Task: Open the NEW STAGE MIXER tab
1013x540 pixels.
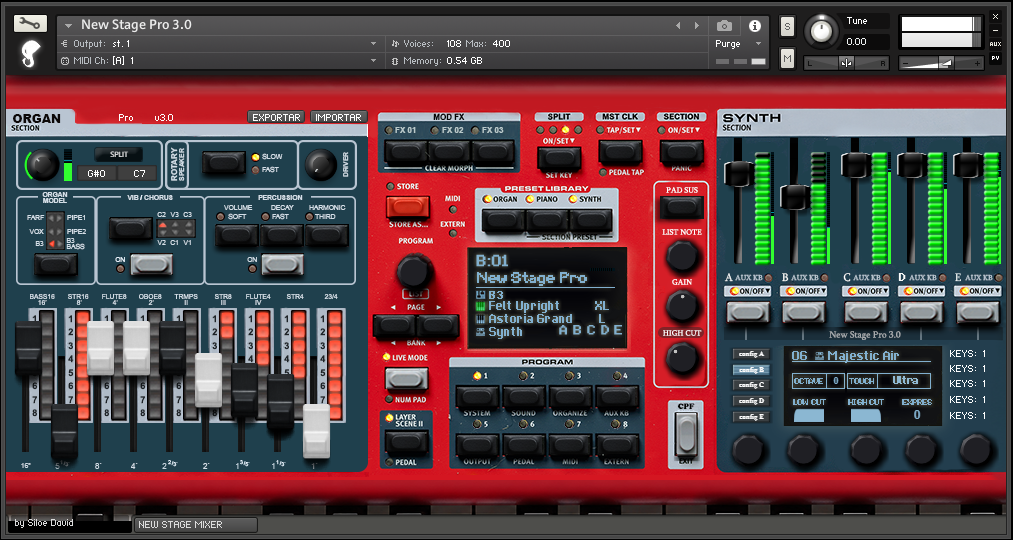Action: [x=196, y=524]
